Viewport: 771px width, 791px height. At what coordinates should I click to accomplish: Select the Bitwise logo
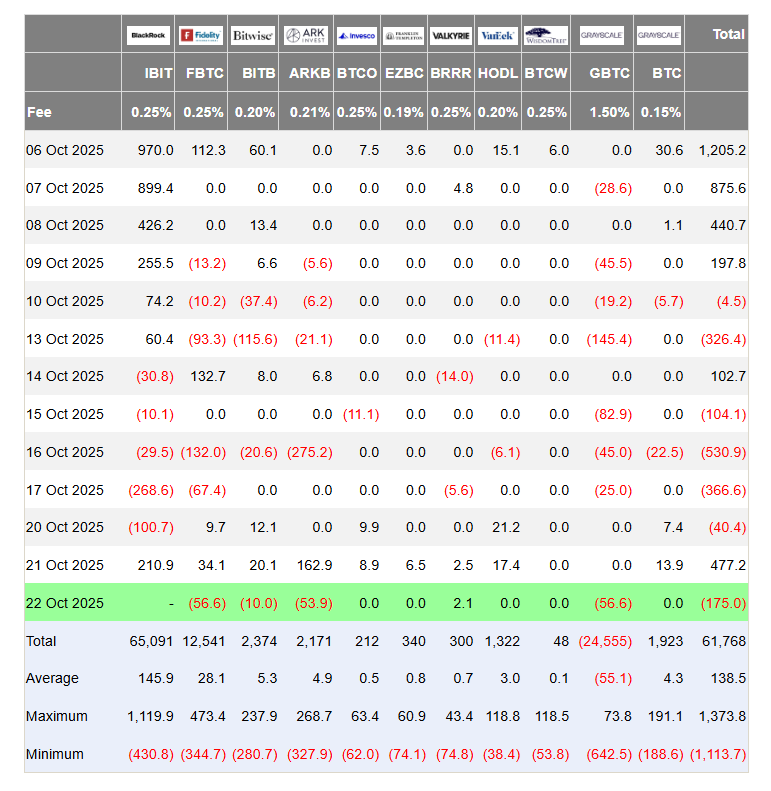[252, 36]
